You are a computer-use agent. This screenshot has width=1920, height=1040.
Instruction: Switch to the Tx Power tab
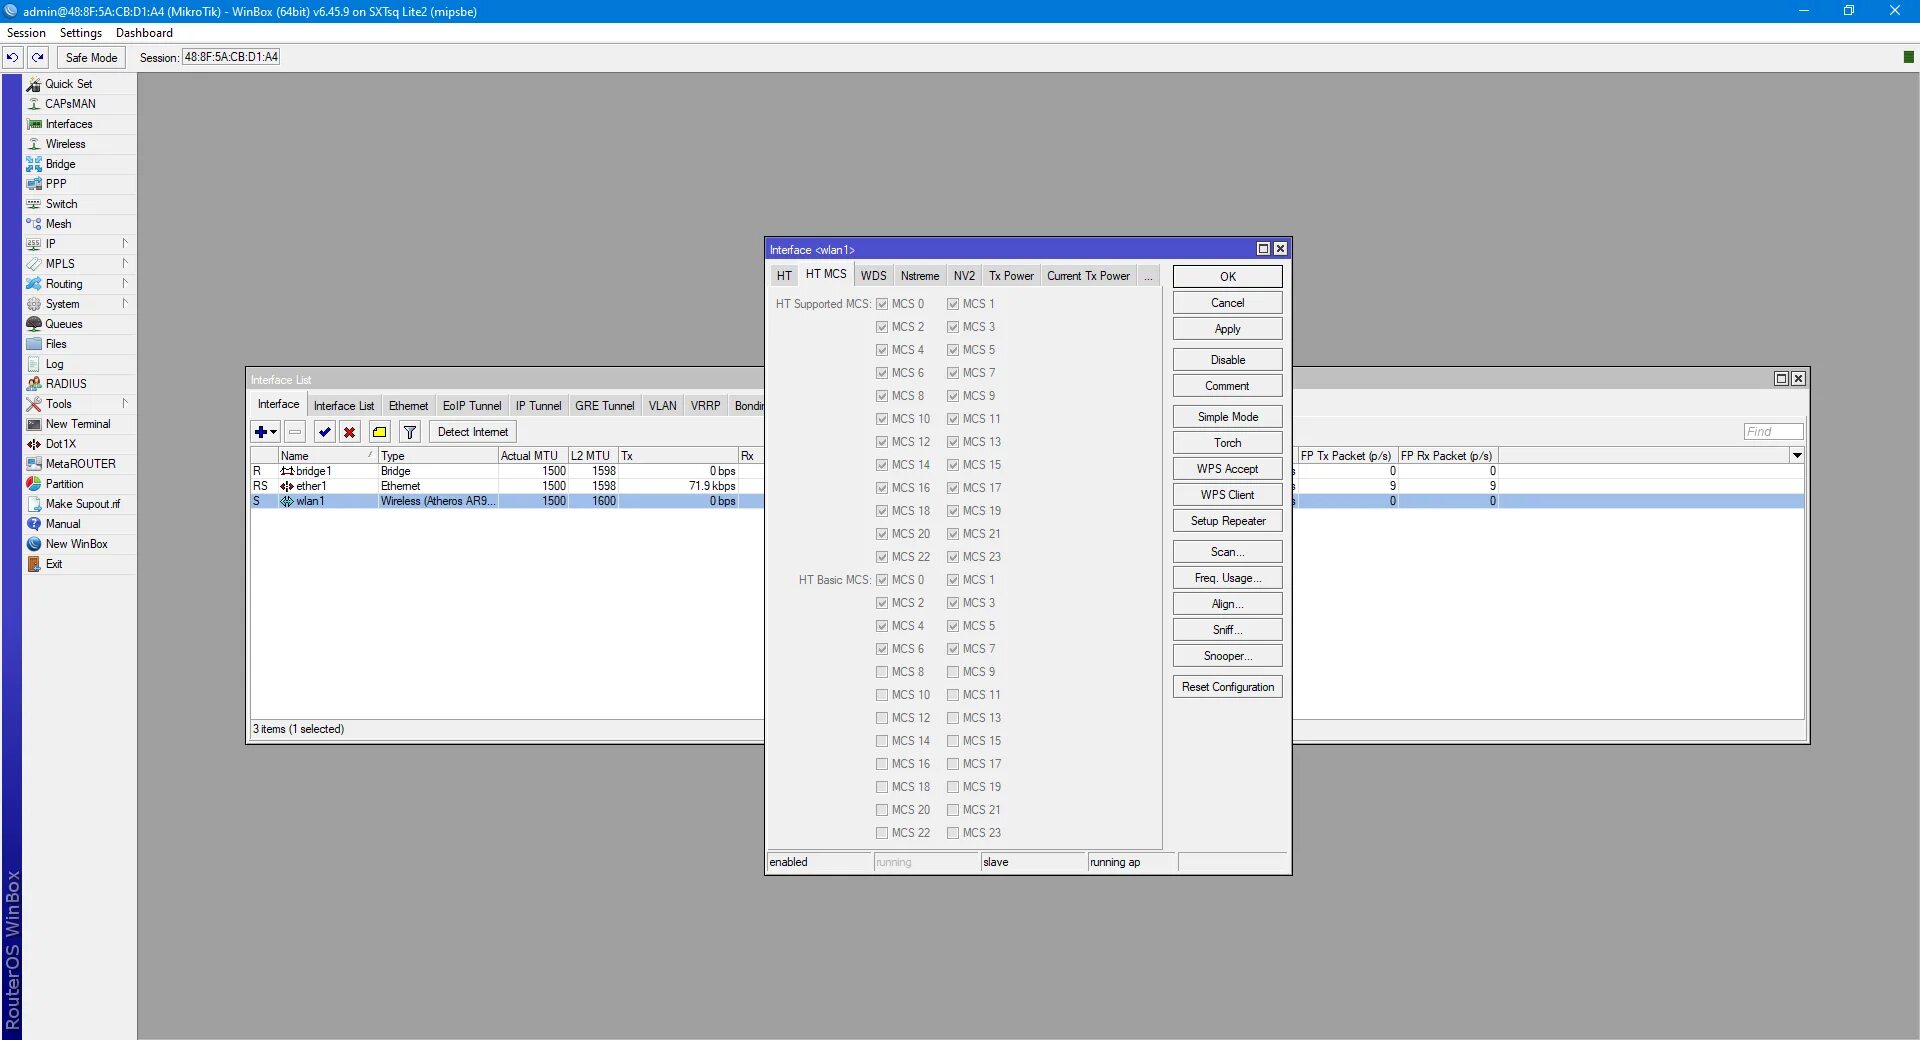pos(1011,277)
